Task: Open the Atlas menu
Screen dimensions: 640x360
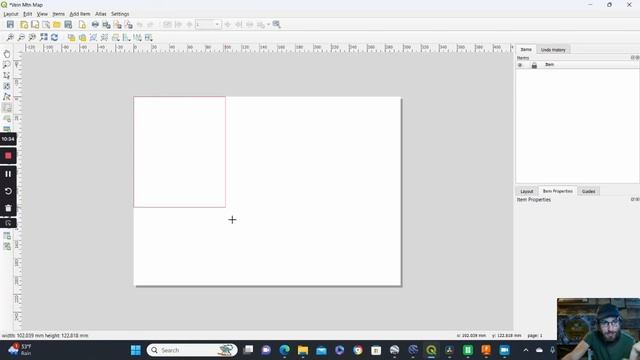Action: (x=100, y=14)
